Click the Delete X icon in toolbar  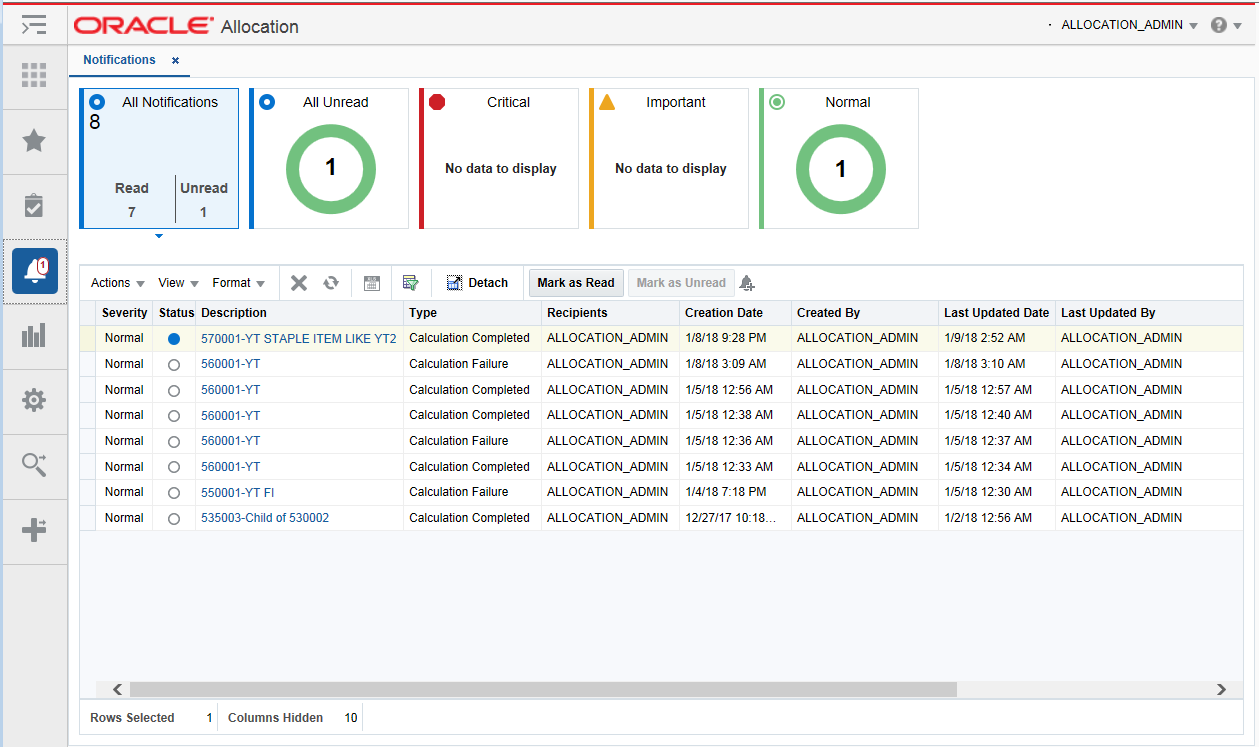(x=299, y=283)
